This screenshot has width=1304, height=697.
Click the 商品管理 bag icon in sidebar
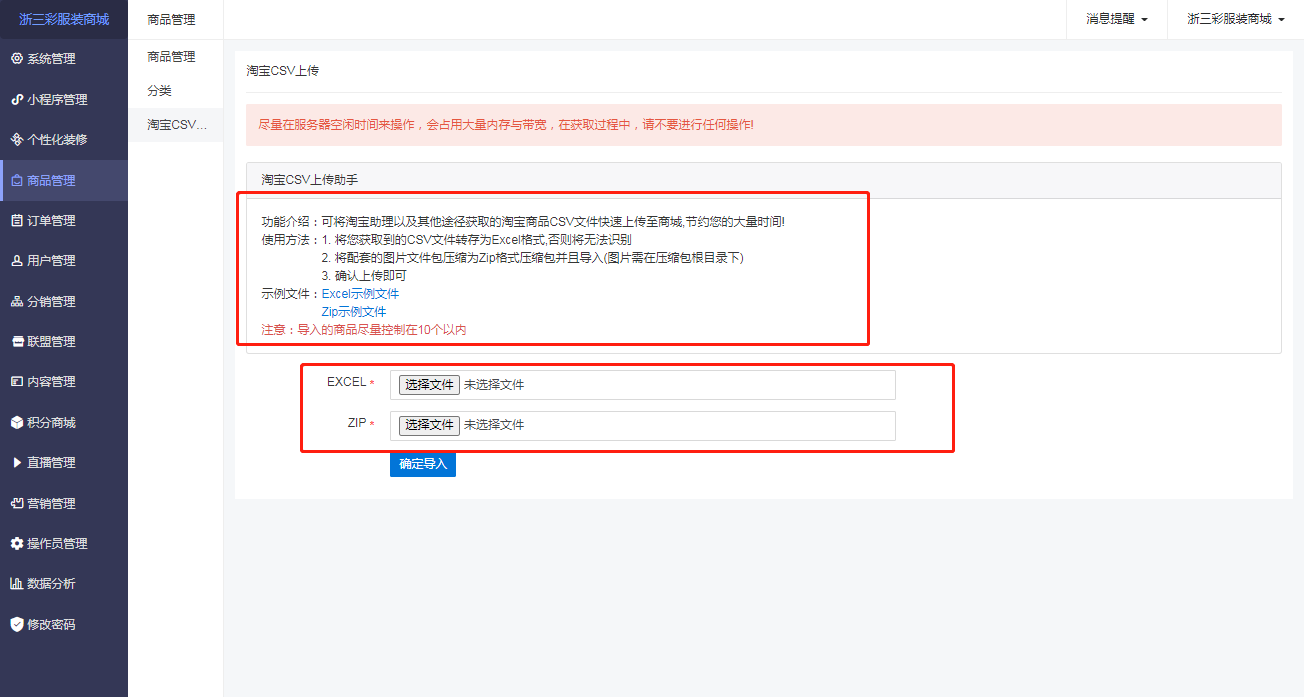17,181
